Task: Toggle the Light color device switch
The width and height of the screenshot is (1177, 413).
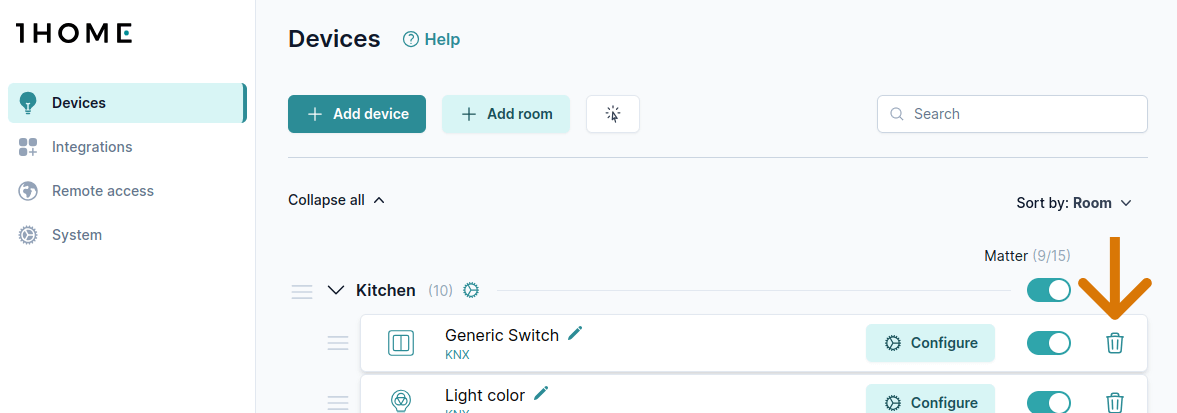Action: point(1048,402)
